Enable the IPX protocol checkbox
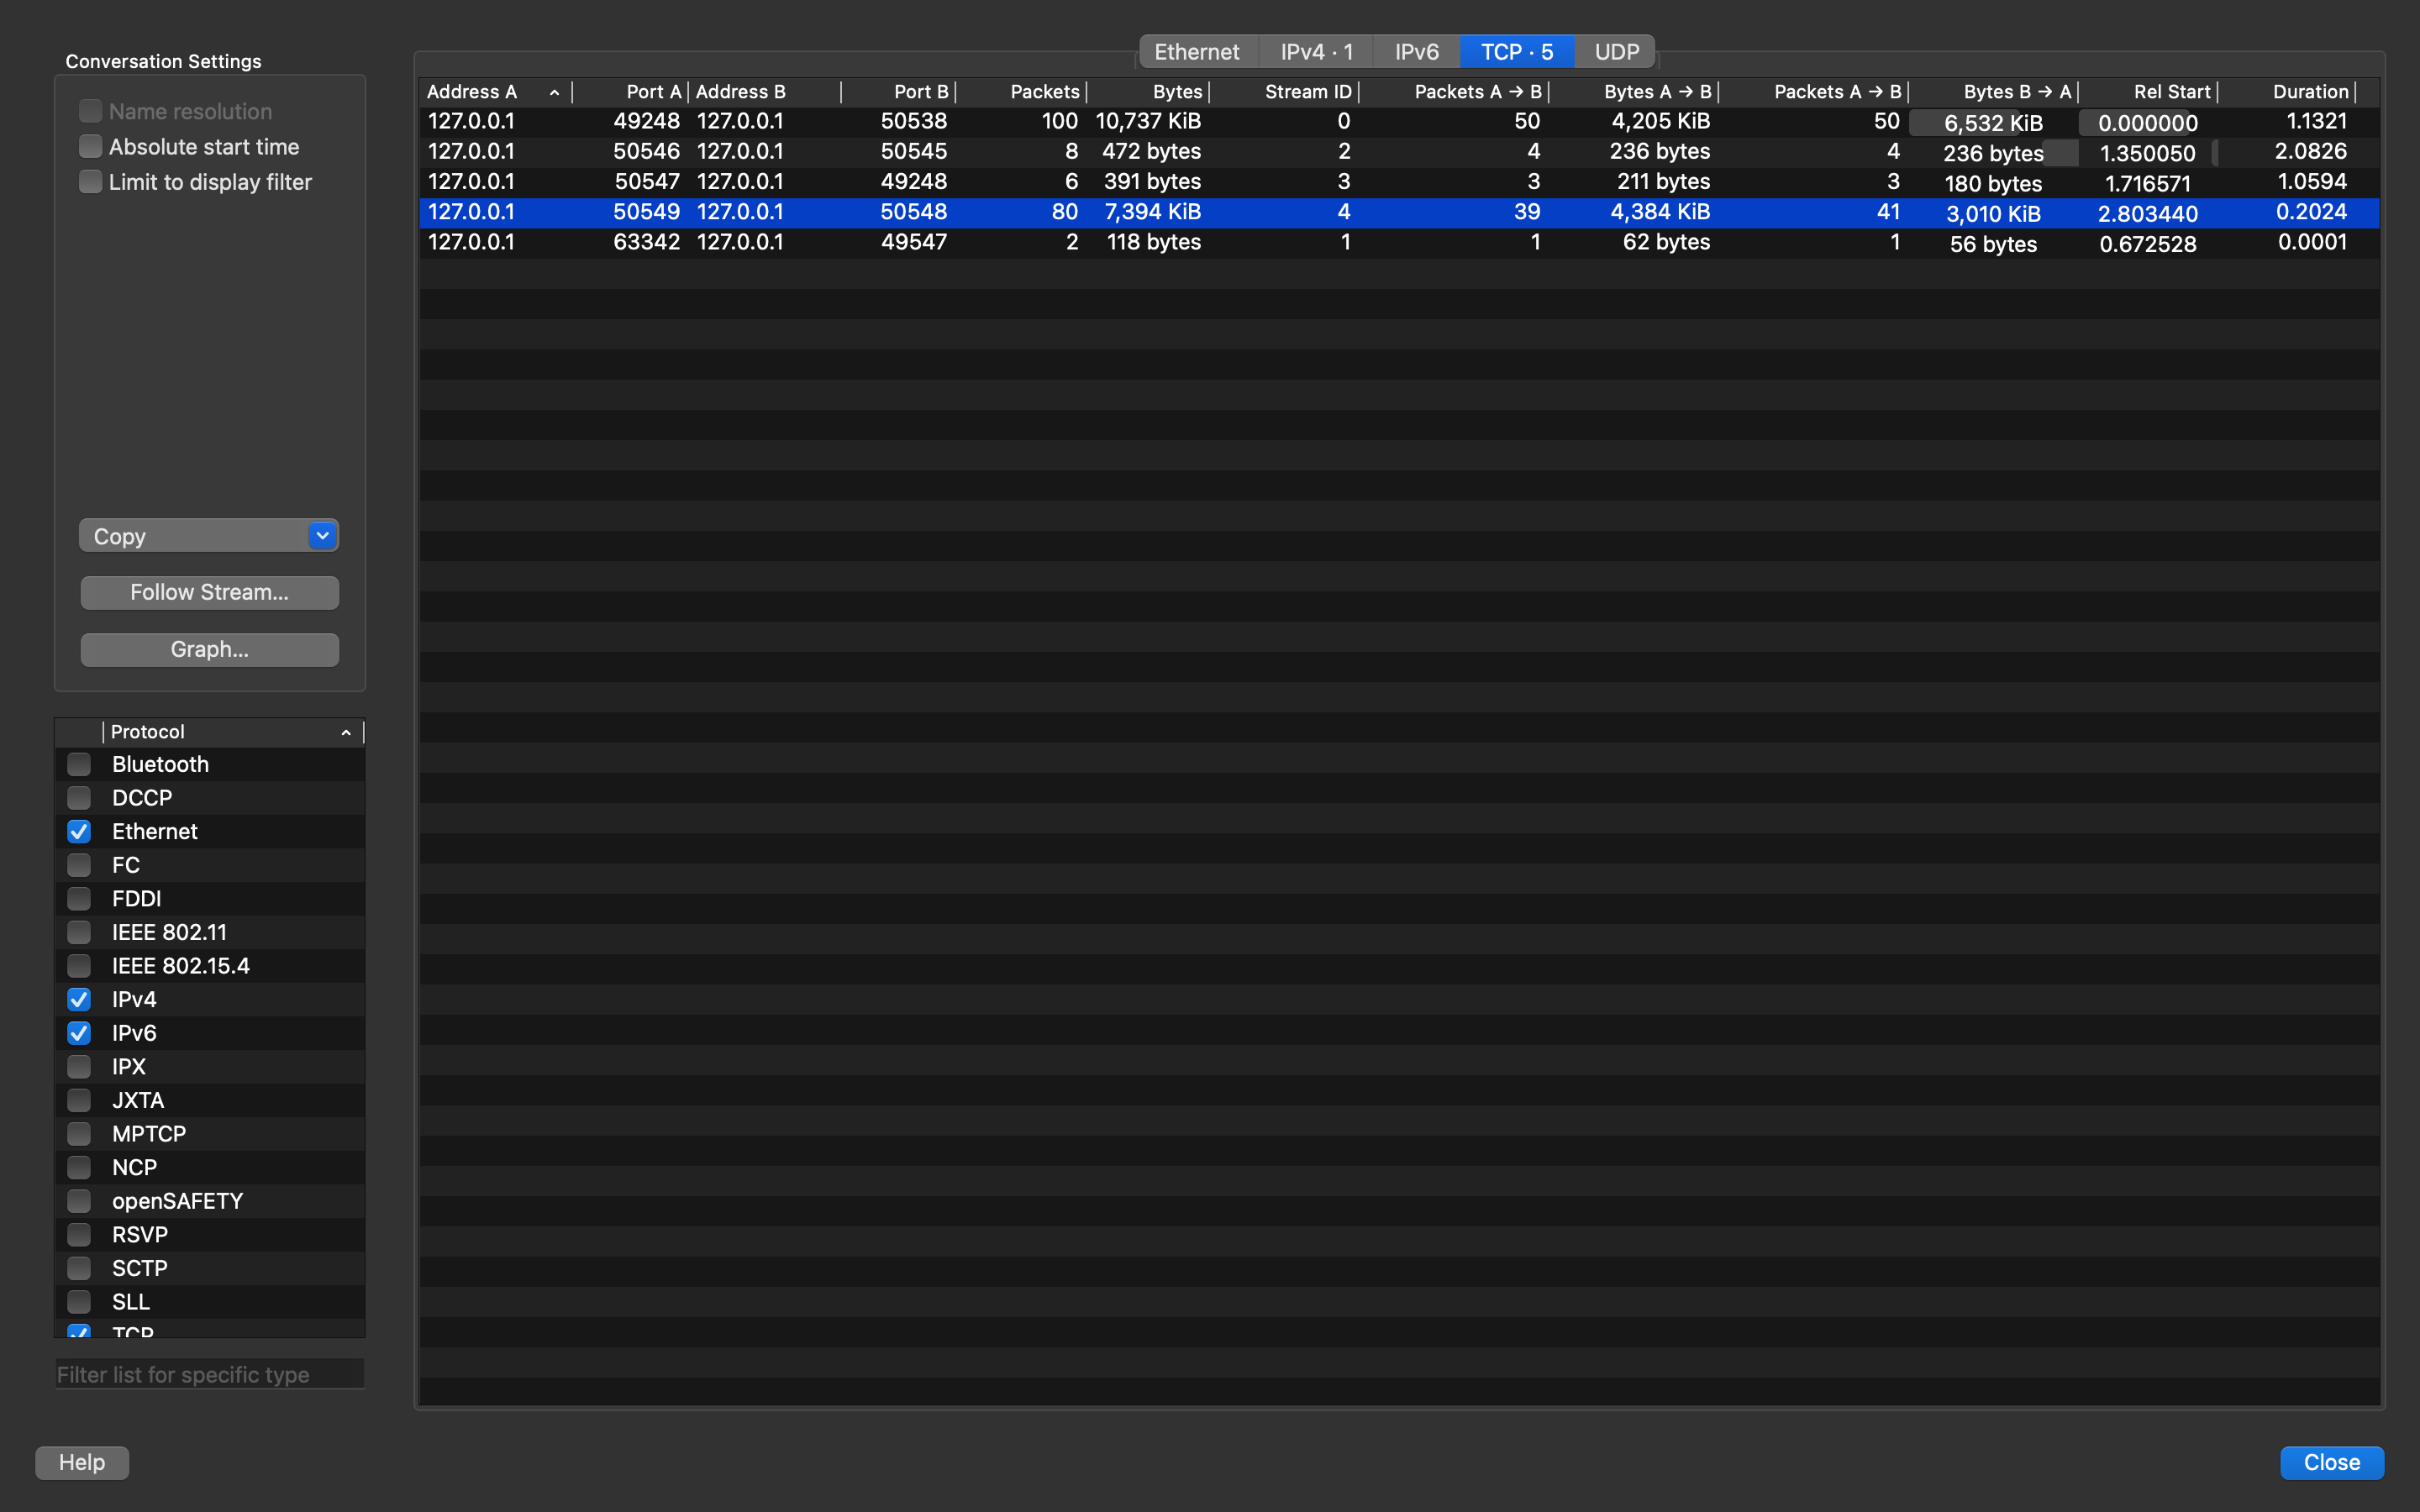Image resolution: width=2420 pixels, height=1512 pixels. click(x=79, y=1067)
